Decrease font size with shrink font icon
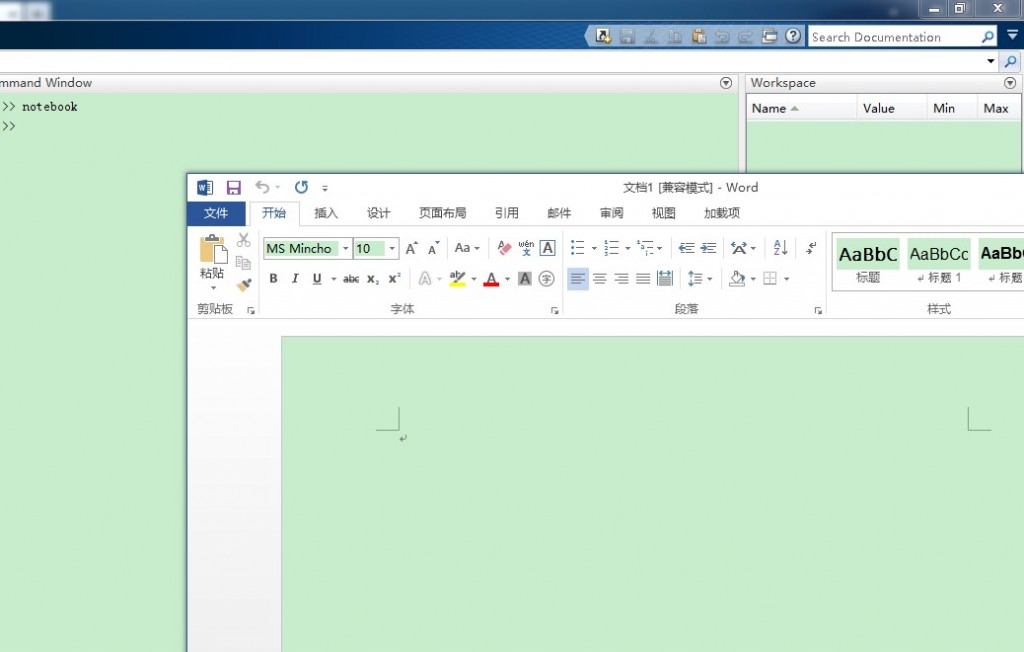Image resolution: width=1024 pixels, height=652 pixels. tap(434, 248)
